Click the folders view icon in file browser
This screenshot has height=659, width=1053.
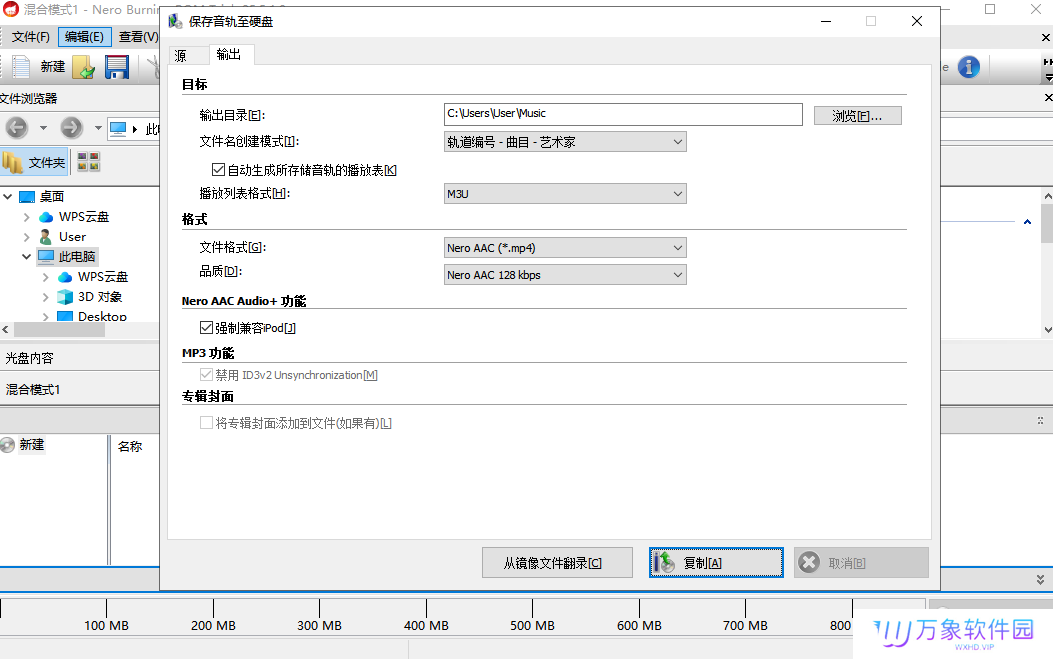pos(12,163)
